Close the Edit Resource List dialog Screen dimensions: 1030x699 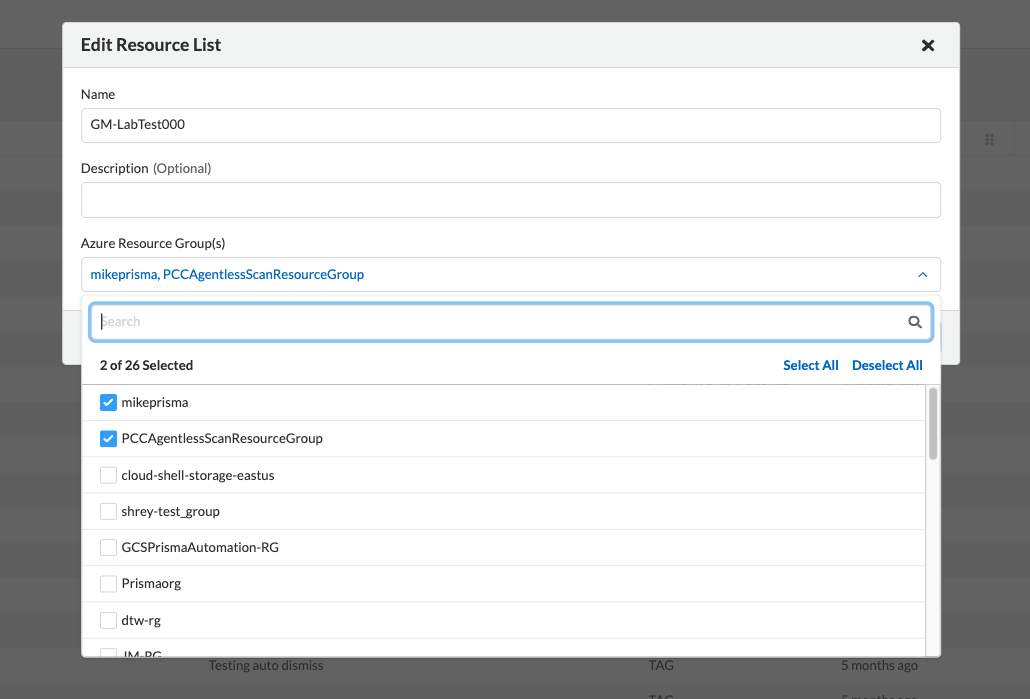927,45
